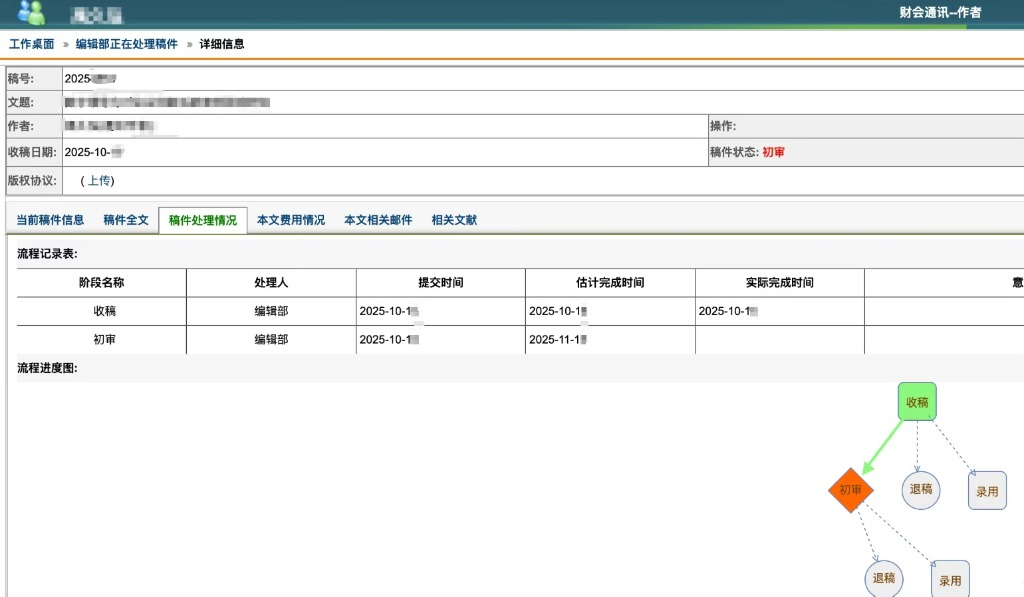Select the green 收稿 flowchart node

pyautogui.click(x=917, y=401)
